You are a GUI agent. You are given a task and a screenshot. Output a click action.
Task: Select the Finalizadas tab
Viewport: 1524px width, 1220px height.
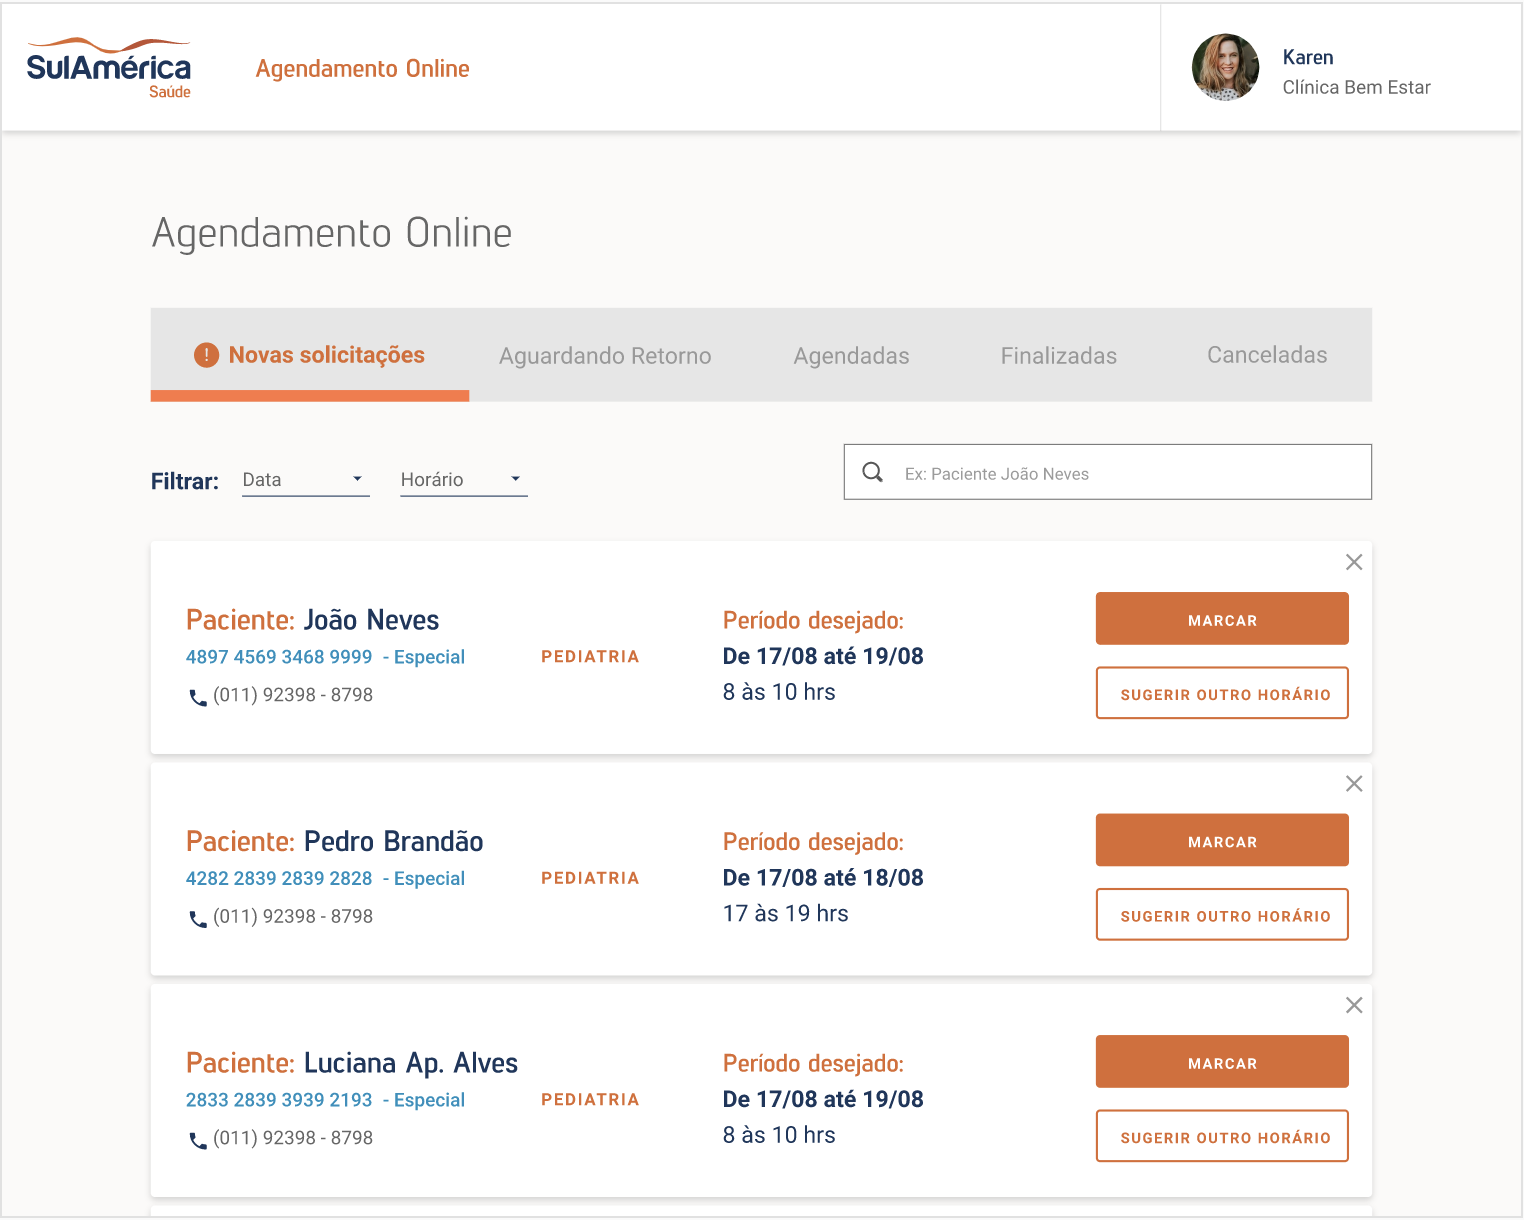click(1058, 356)
